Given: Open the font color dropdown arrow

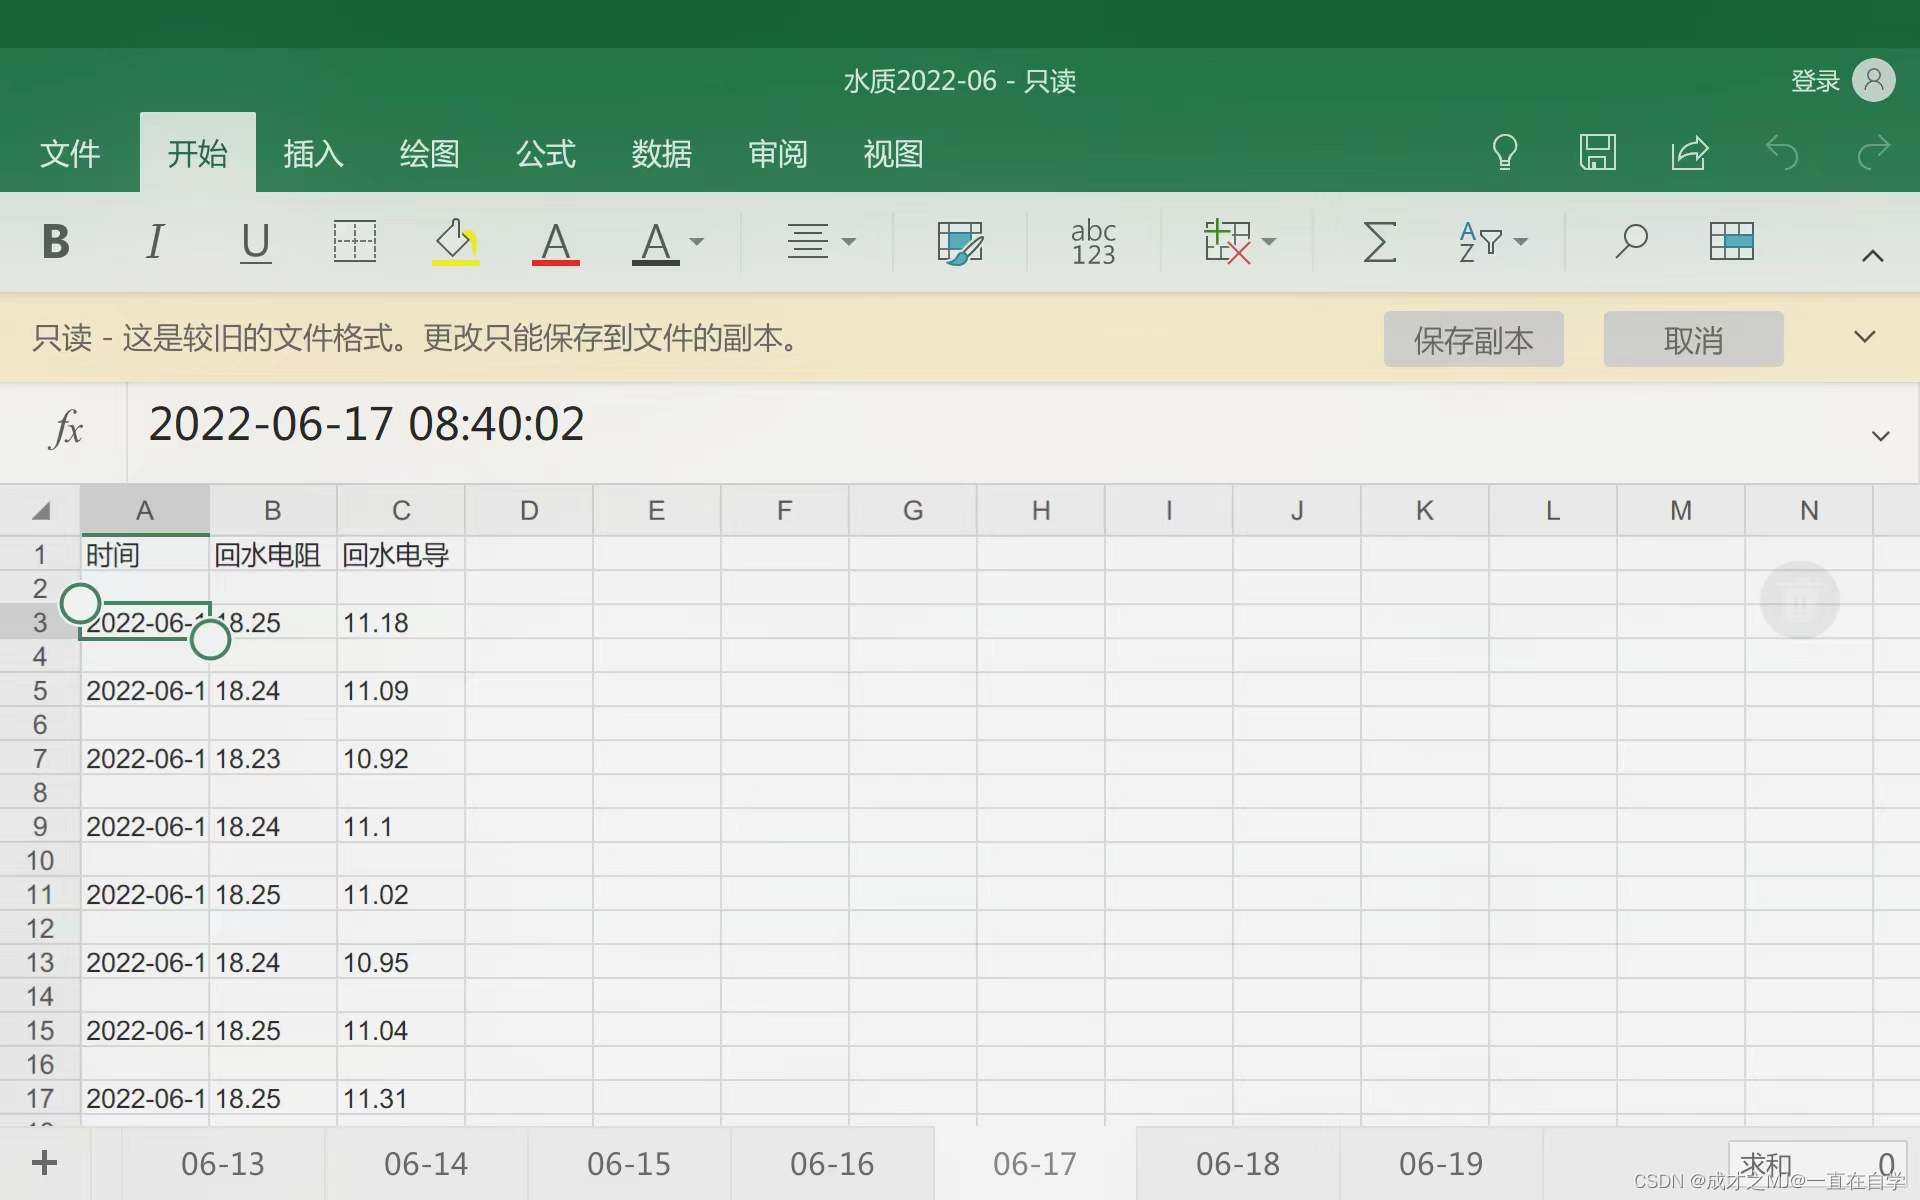Looking at the screenshot, I should tap(698, 244).
